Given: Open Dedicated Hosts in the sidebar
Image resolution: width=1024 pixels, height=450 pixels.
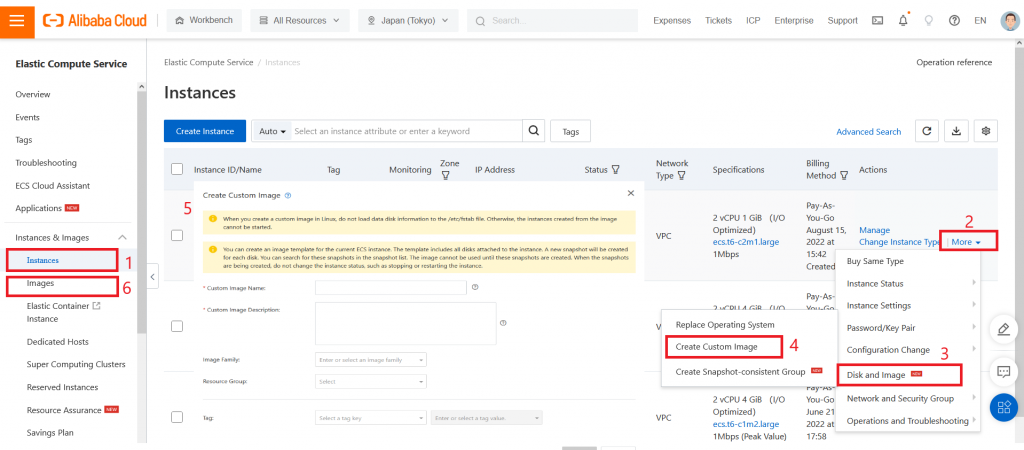Looking at the screenshot, I should coord(57,342).
